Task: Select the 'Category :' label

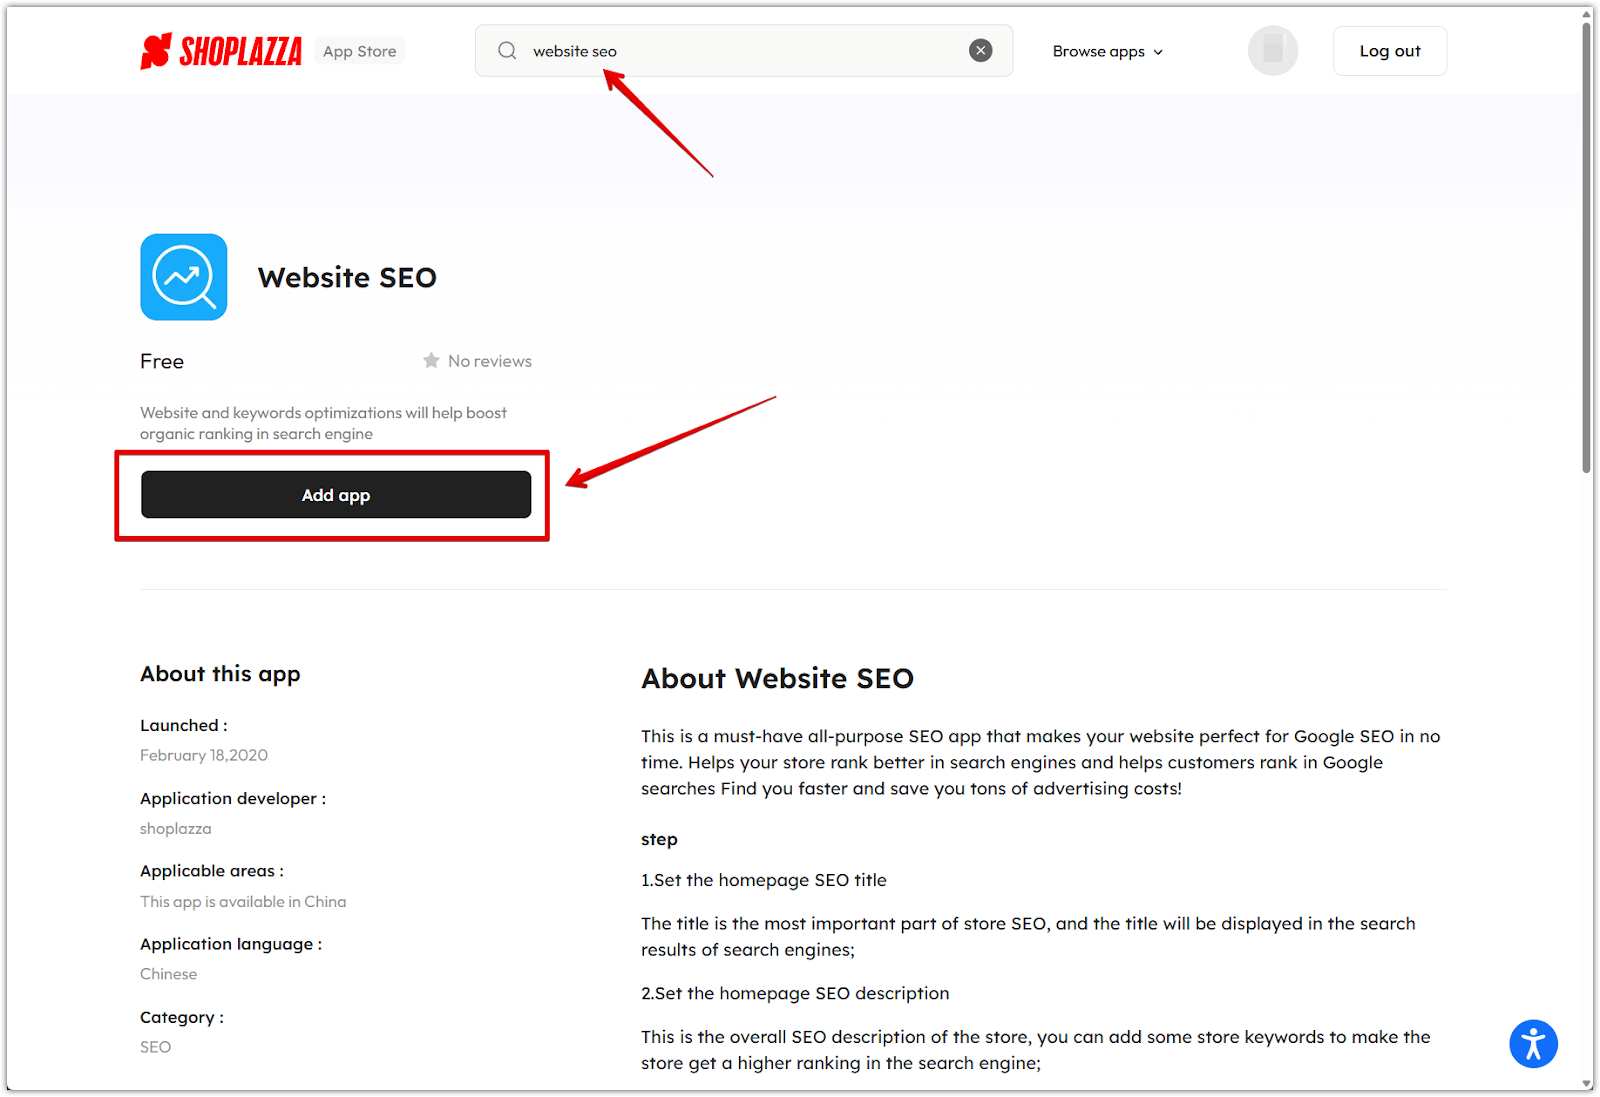Action: [x=182, y=1018]
